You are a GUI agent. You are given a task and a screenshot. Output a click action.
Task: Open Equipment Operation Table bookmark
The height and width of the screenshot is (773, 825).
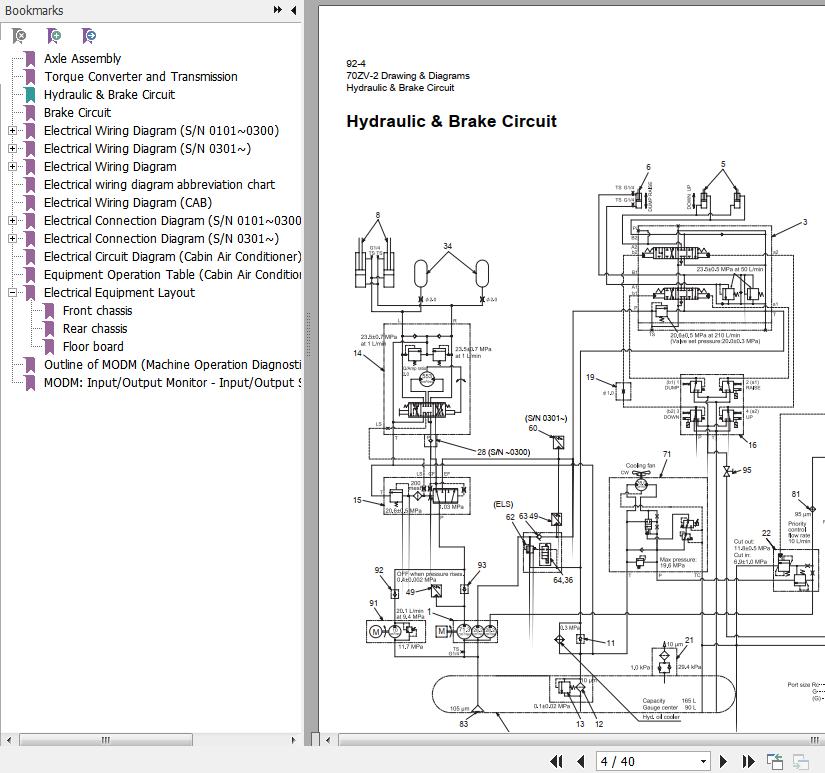[x=173, y=275]
